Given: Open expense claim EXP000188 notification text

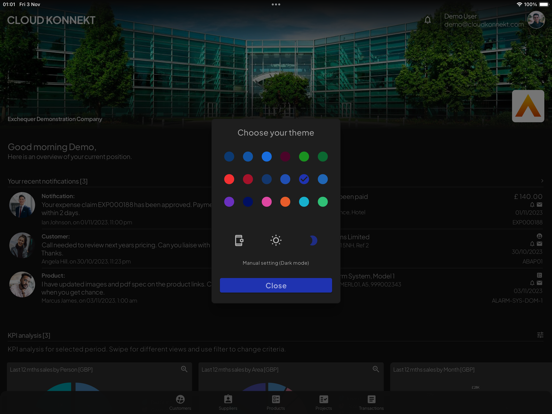Looking at the screenshot, I should click(126, 209).
